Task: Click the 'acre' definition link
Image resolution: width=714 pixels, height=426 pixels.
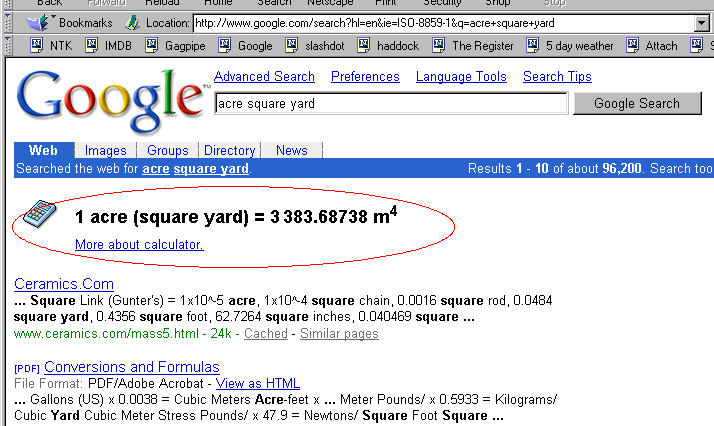Action: [x=156, y=168]
